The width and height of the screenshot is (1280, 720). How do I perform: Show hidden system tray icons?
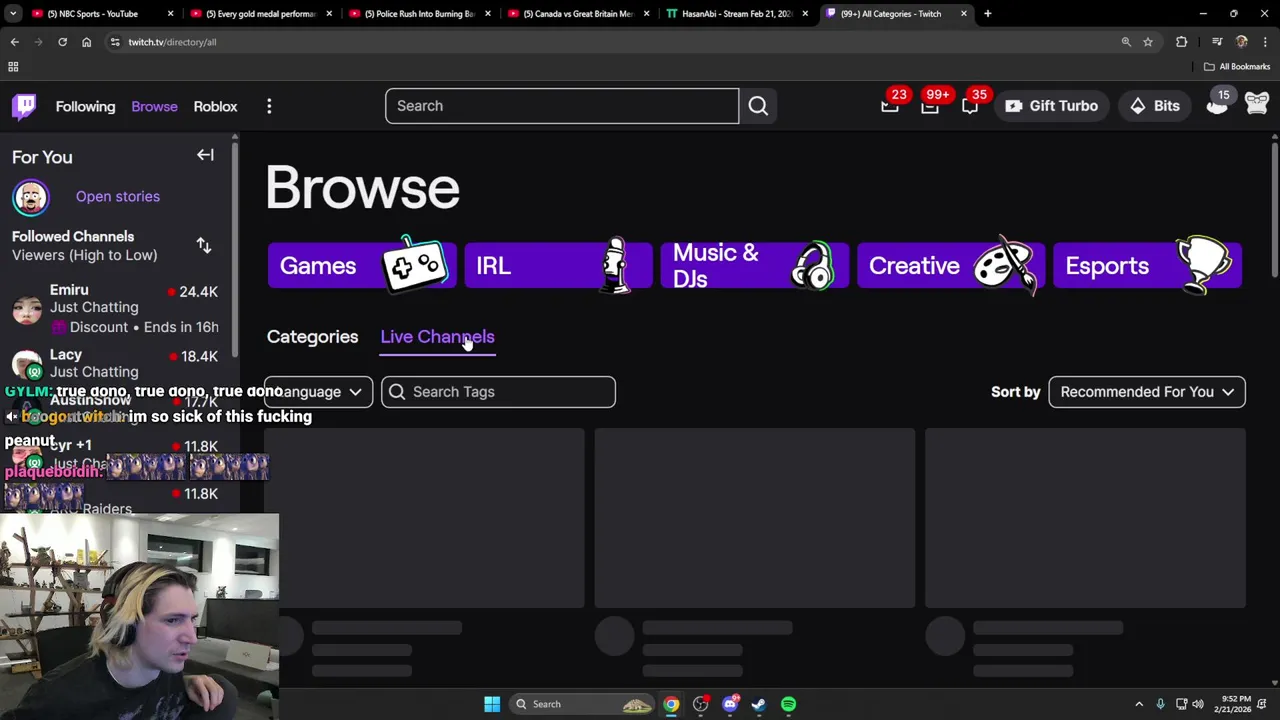click(x=1138, y=704)
